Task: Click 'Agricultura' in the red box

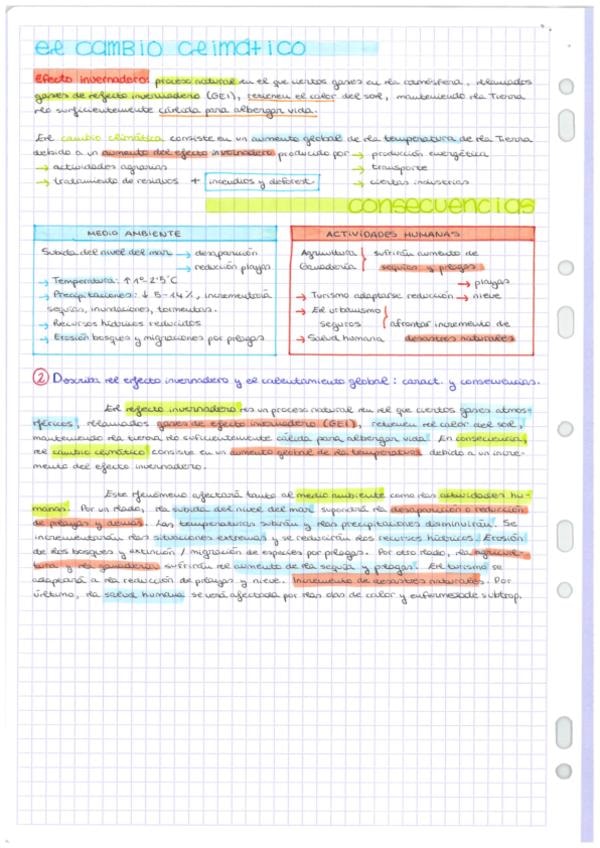Action: click(328, 253)
